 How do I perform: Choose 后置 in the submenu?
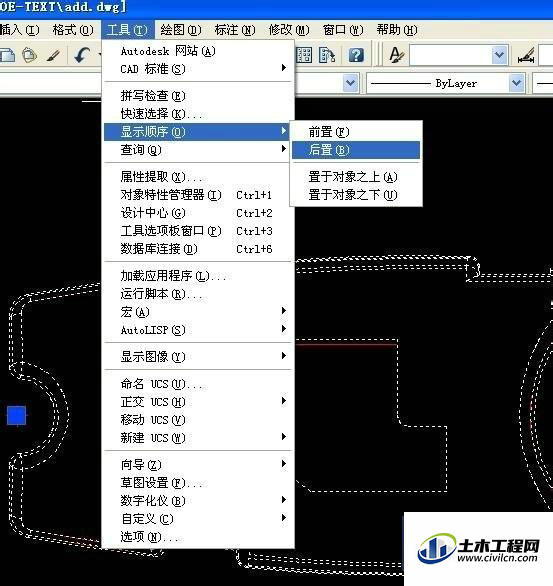[356, 149]
